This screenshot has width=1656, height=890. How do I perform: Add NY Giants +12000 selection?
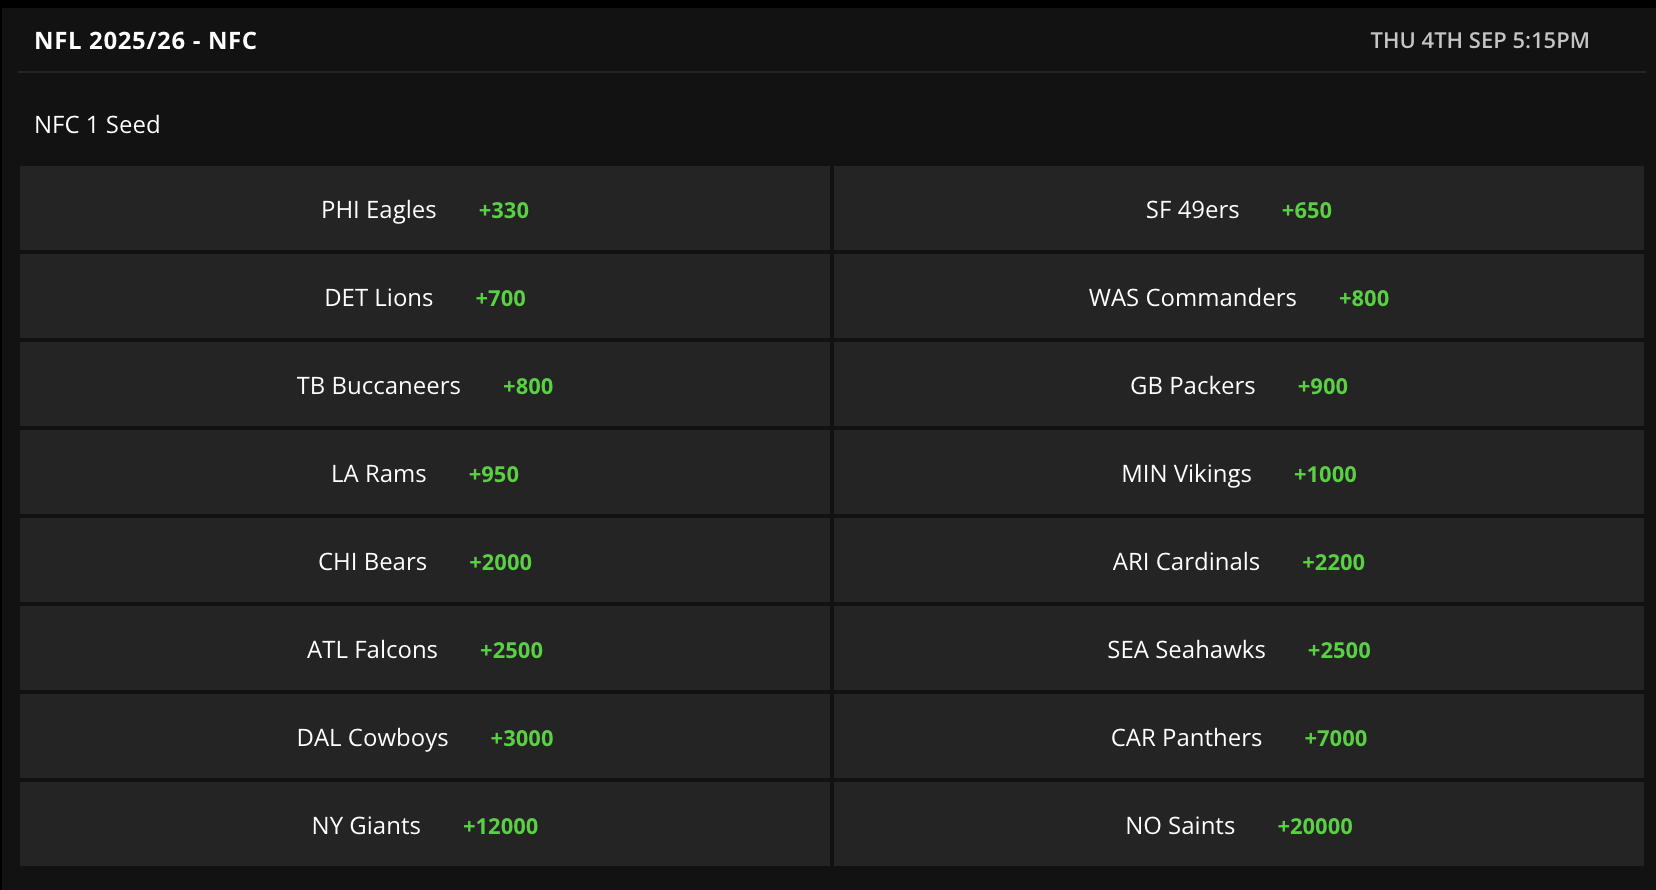[425, 825]
